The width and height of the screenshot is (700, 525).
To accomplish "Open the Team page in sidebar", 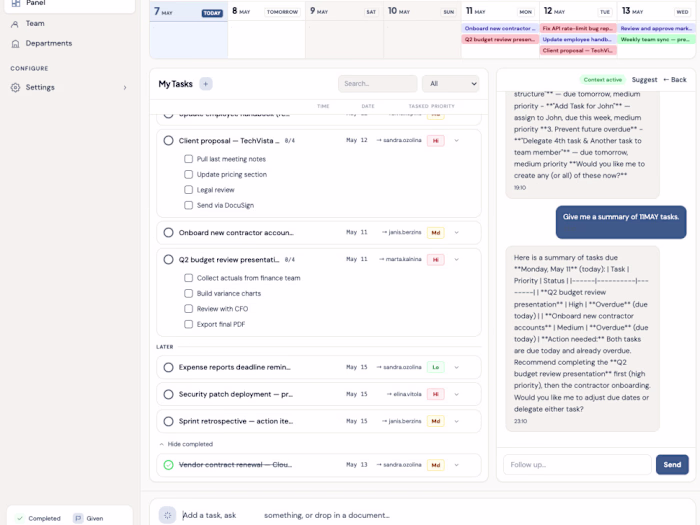I will point(35,23).
